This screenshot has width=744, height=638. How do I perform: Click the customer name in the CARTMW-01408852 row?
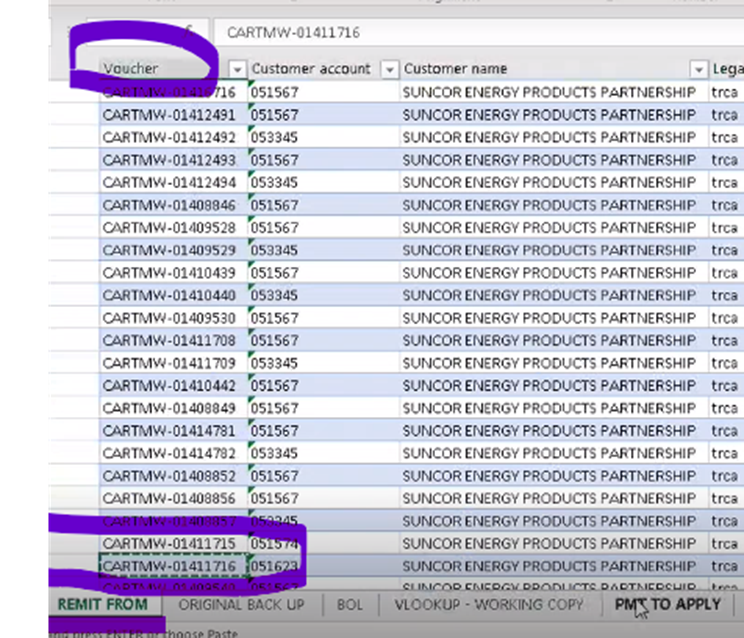pyautogui.click(x=554, y=476)
